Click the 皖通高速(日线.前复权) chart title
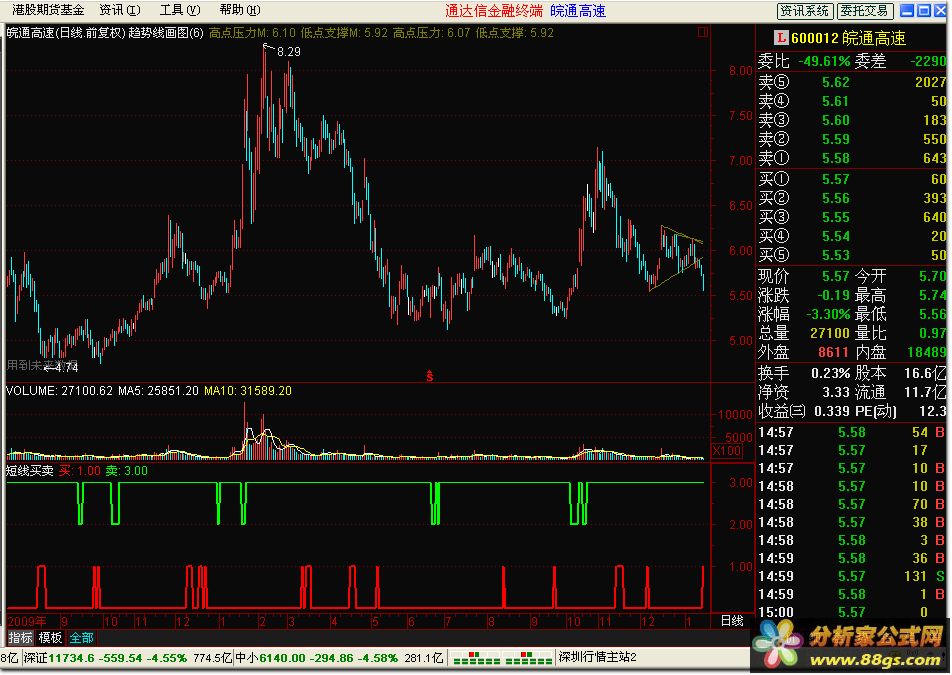This screenshot has width=952, height=675. pos(67,33)
